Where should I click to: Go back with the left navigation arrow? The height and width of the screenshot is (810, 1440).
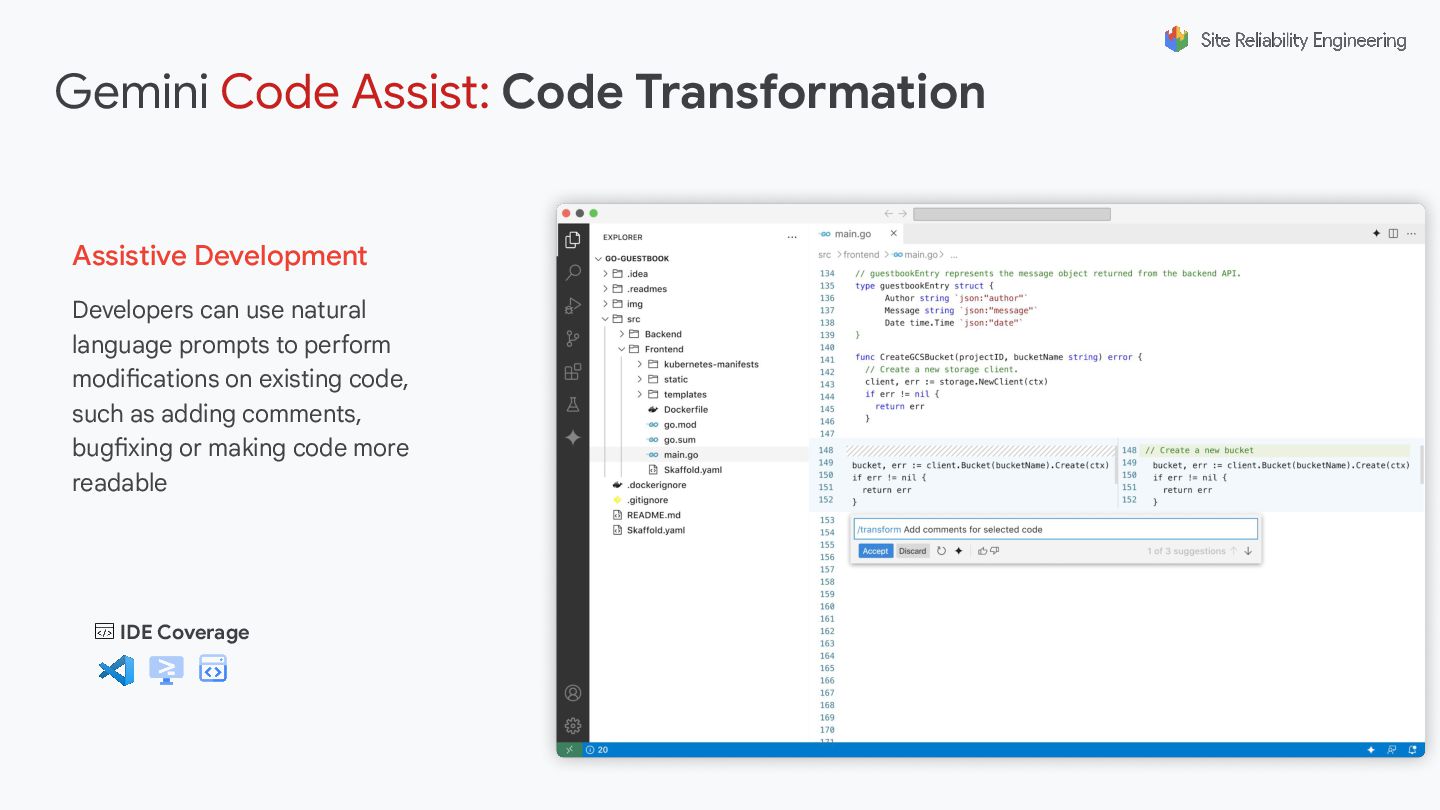[888, 214]
